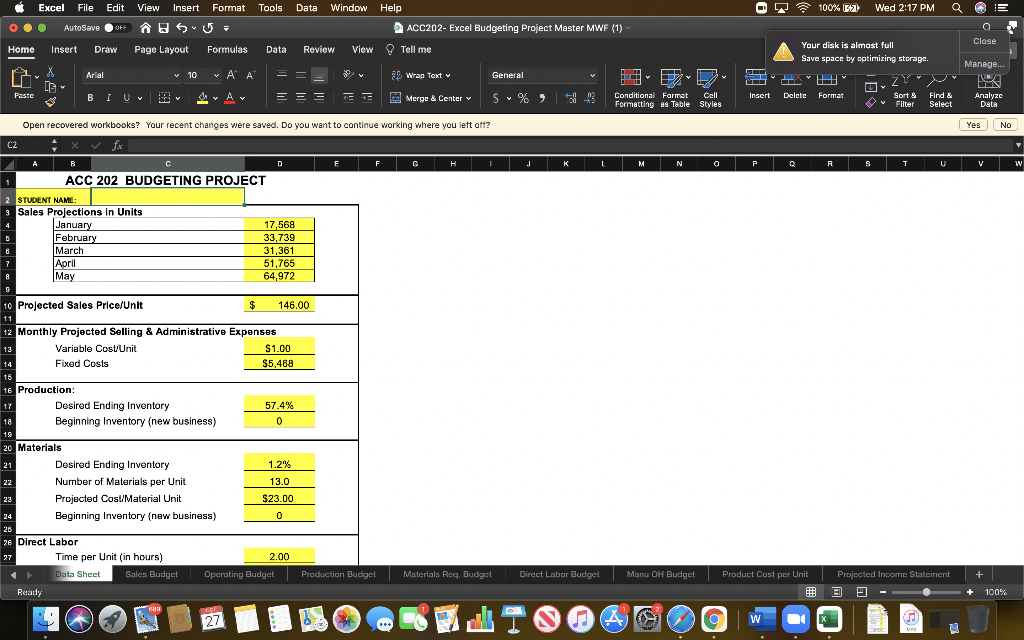Switch to the Formulas ribbon tab
The width and height of the screenshot is (1024, 640).
pyautogui.click(x=228, y=48)
